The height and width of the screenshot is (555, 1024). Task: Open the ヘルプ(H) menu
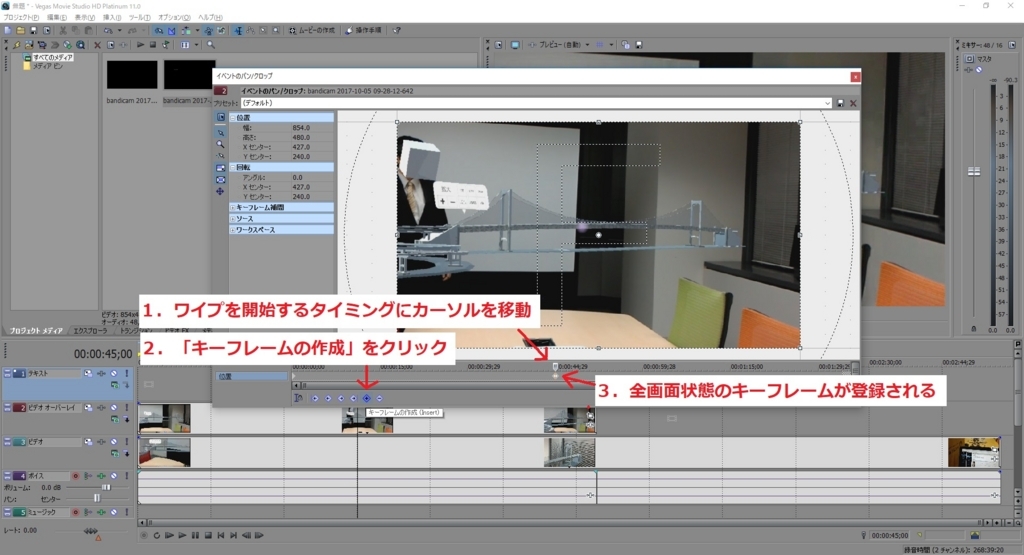tap(210, 17)
